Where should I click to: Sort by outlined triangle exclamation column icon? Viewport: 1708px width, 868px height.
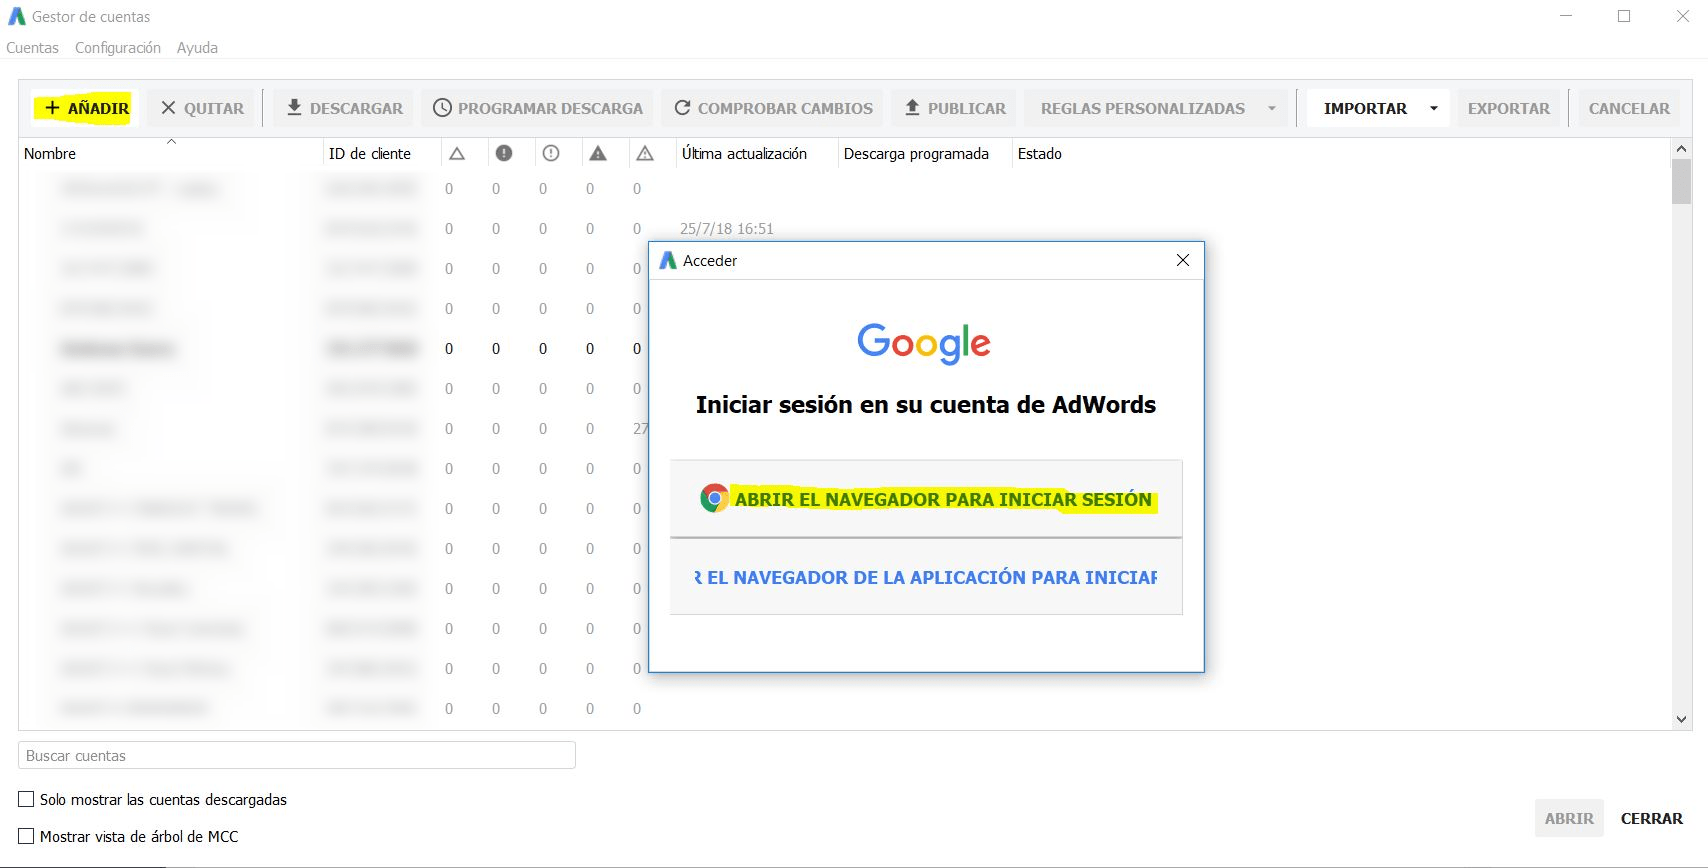click(x=645, y=153)
